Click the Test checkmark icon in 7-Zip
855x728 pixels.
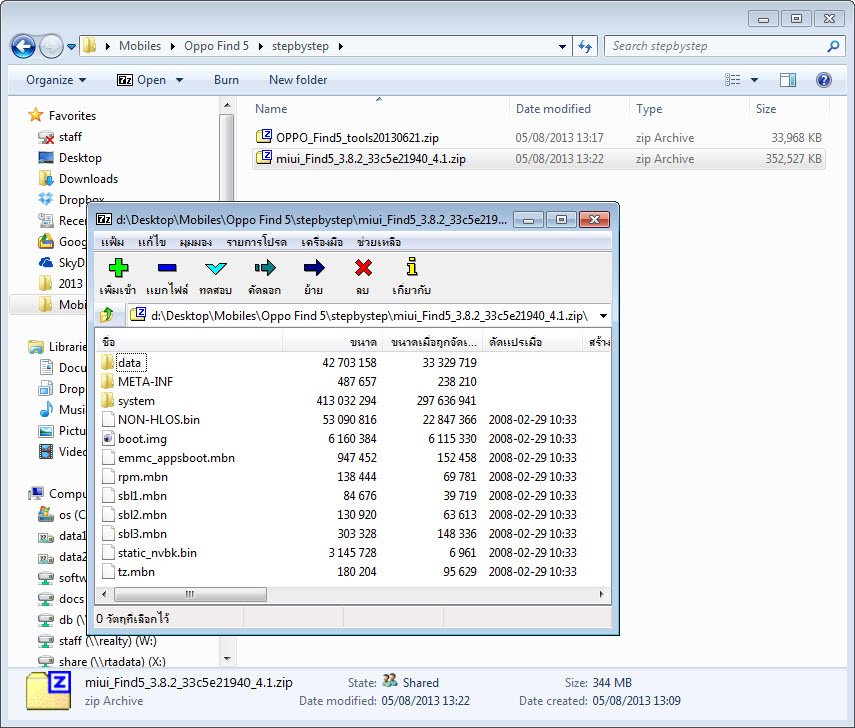215,268
